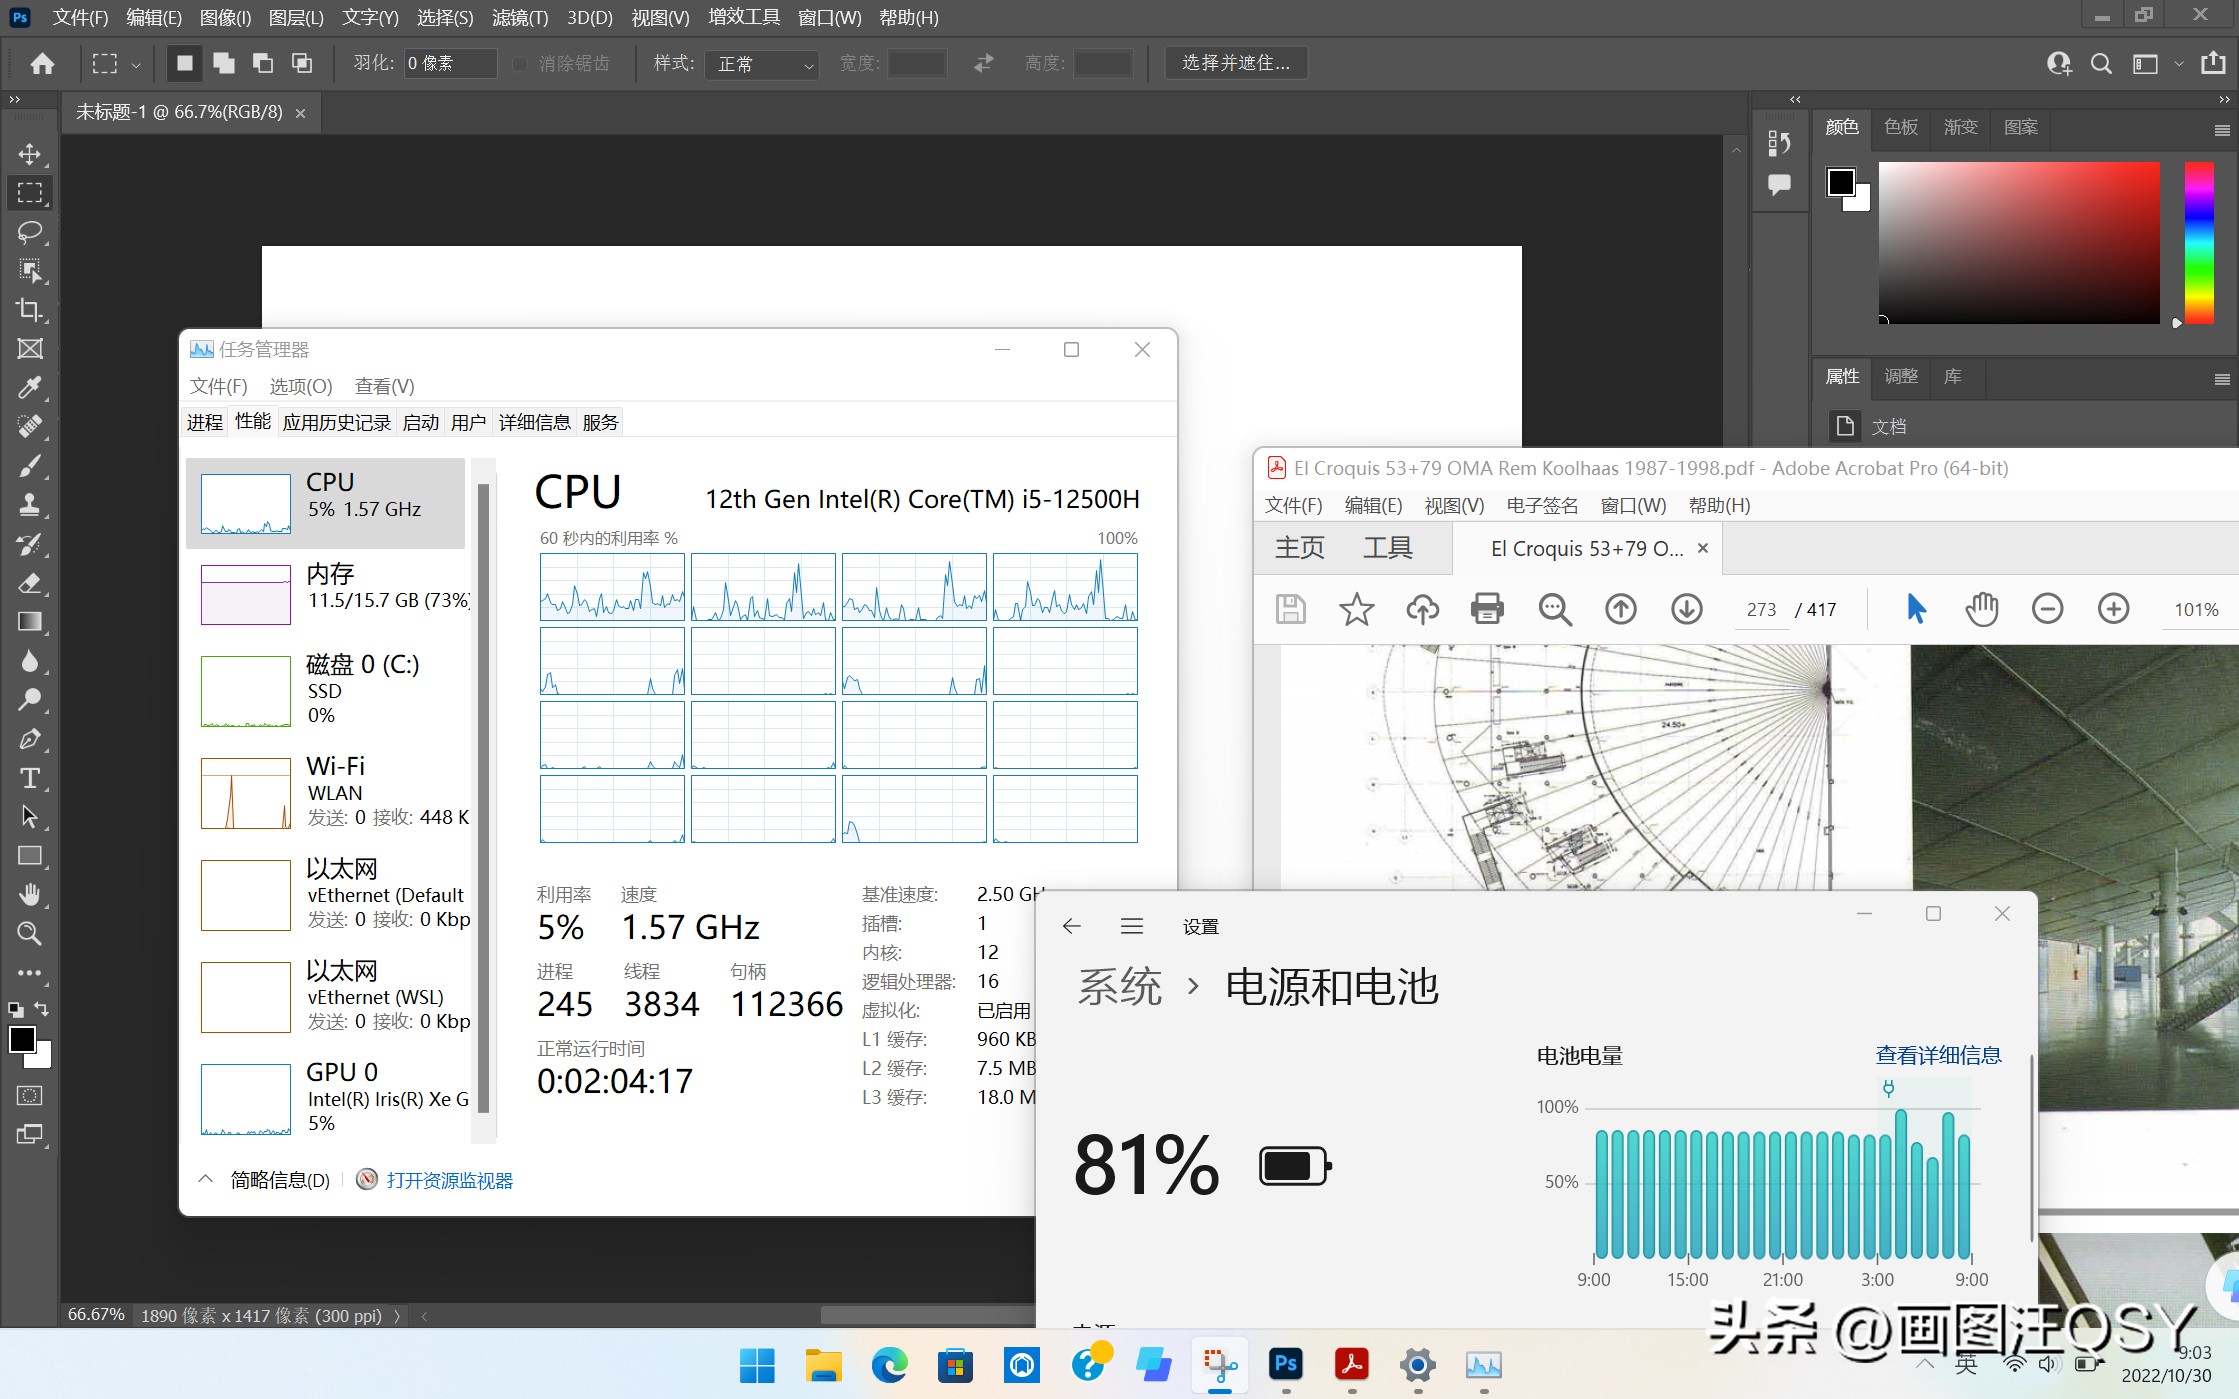
Task: Click the Print icon in Acrobat
Action: pos(1487,609)
